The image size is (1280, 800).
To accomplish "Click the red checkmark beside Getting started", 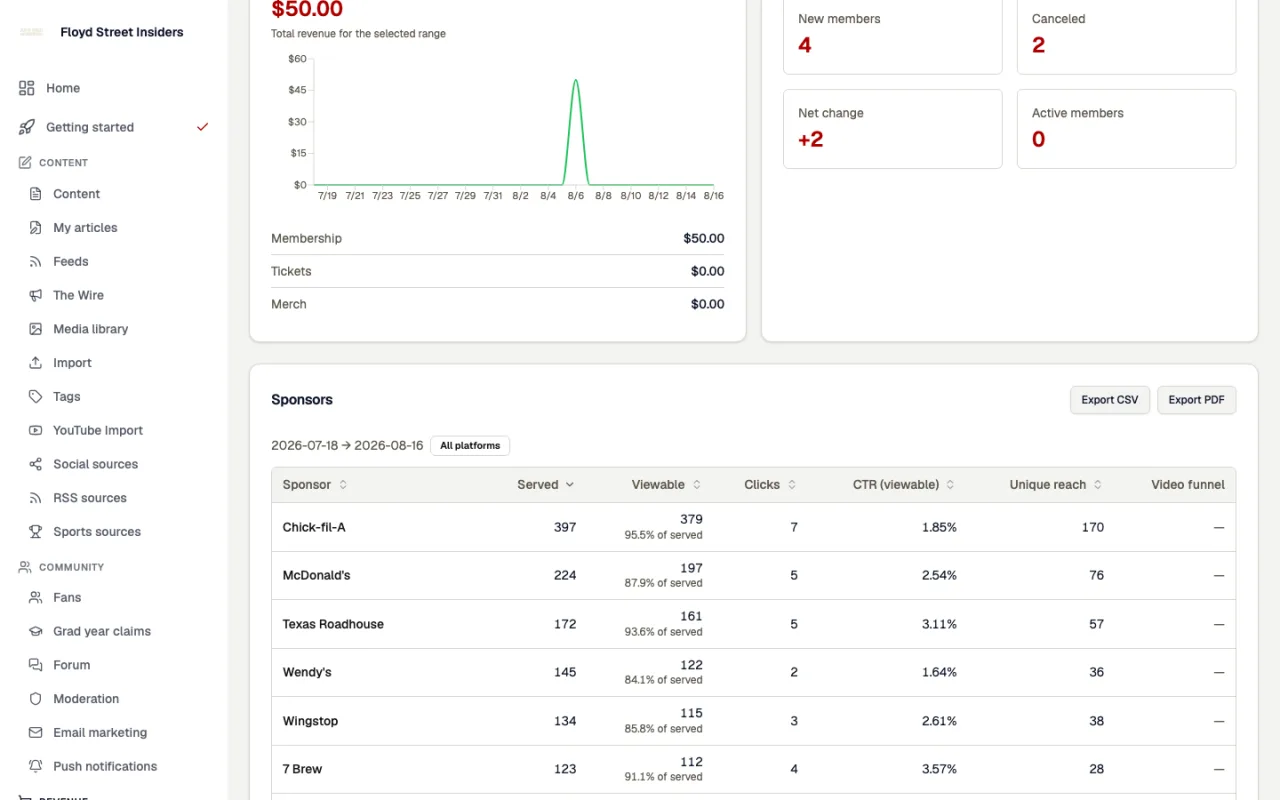I will point(203,127).
